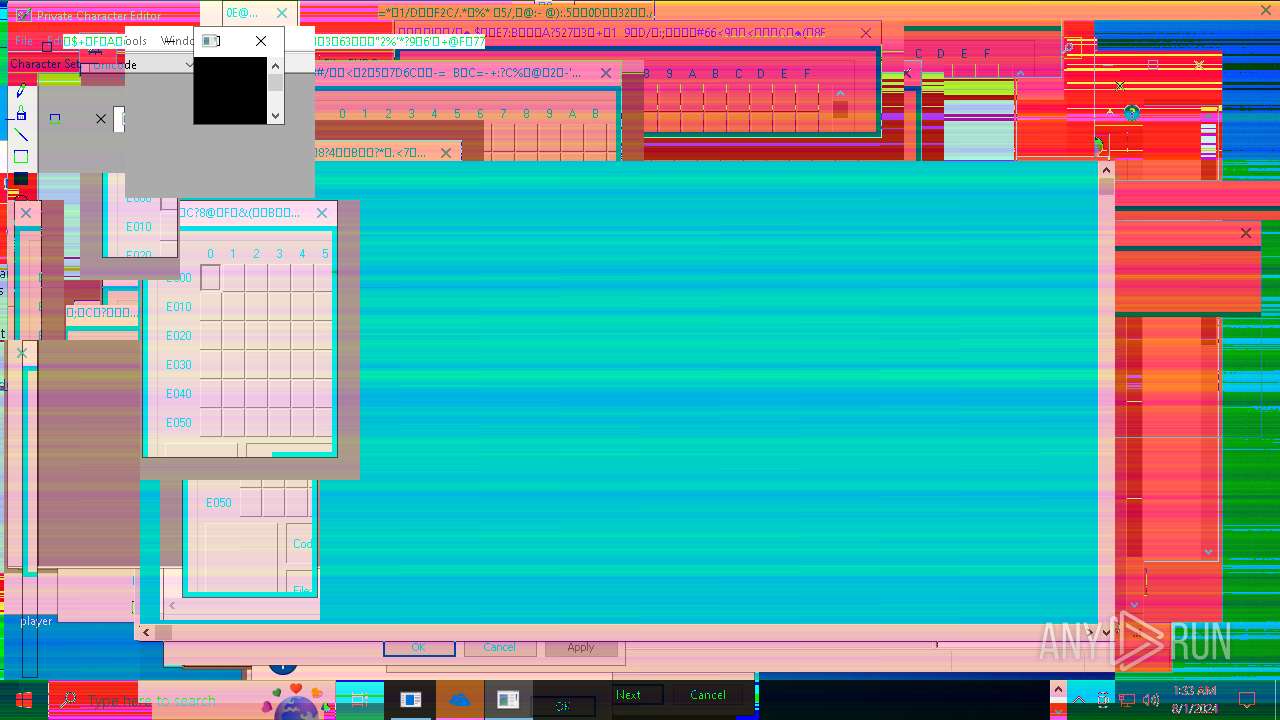
Task: Select the Straight Line tool
Action: [x=21, y=135]
